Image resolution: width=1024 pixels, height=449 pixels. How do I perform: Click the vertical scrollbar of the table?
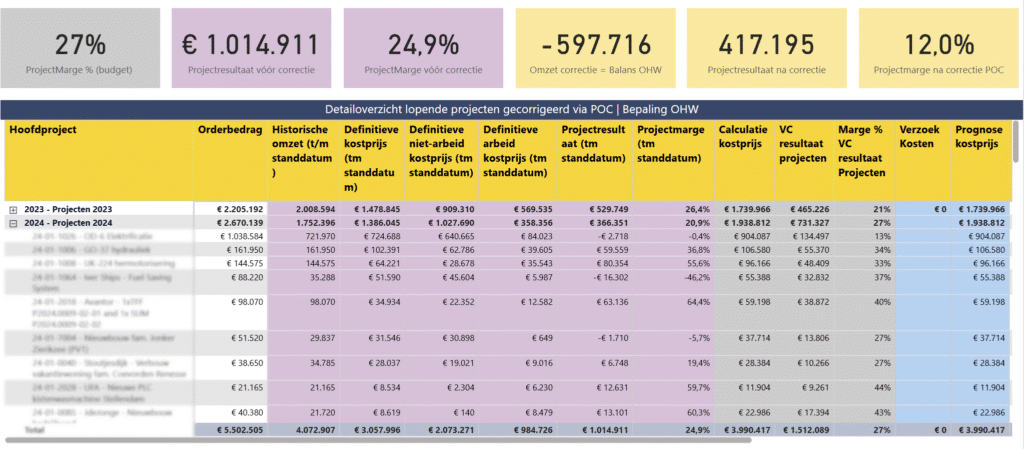pos(1017,141)
